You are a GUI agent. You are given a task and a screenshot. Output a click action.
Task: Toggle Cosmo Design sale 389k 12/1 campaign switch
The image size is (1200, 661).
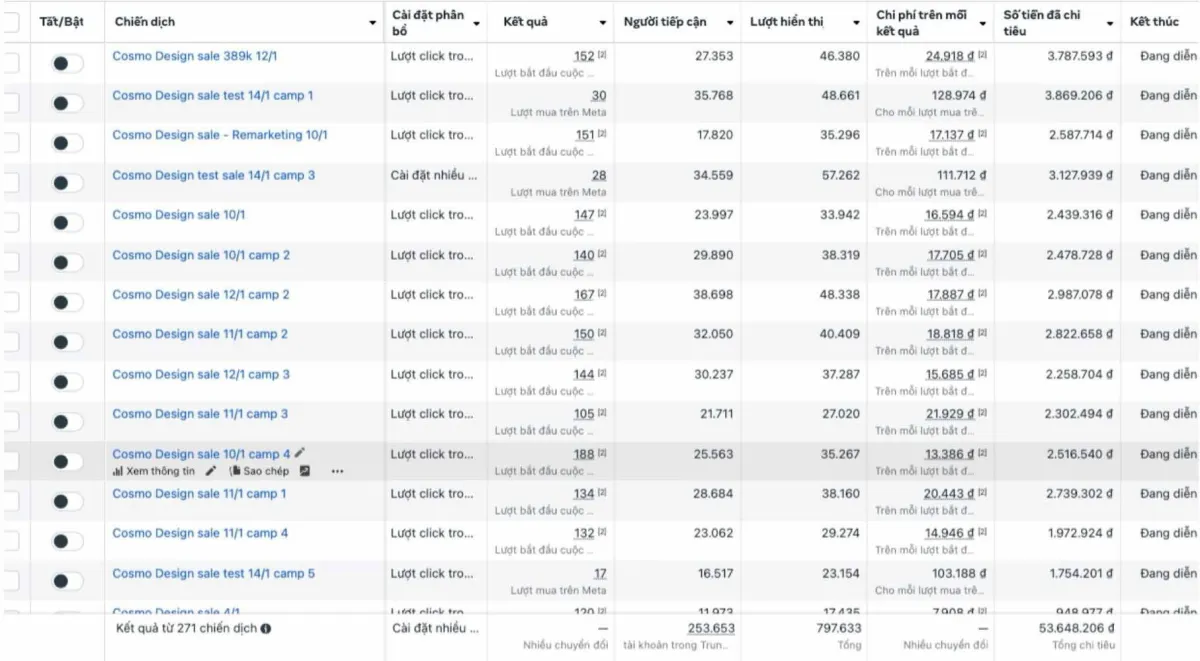68,63
